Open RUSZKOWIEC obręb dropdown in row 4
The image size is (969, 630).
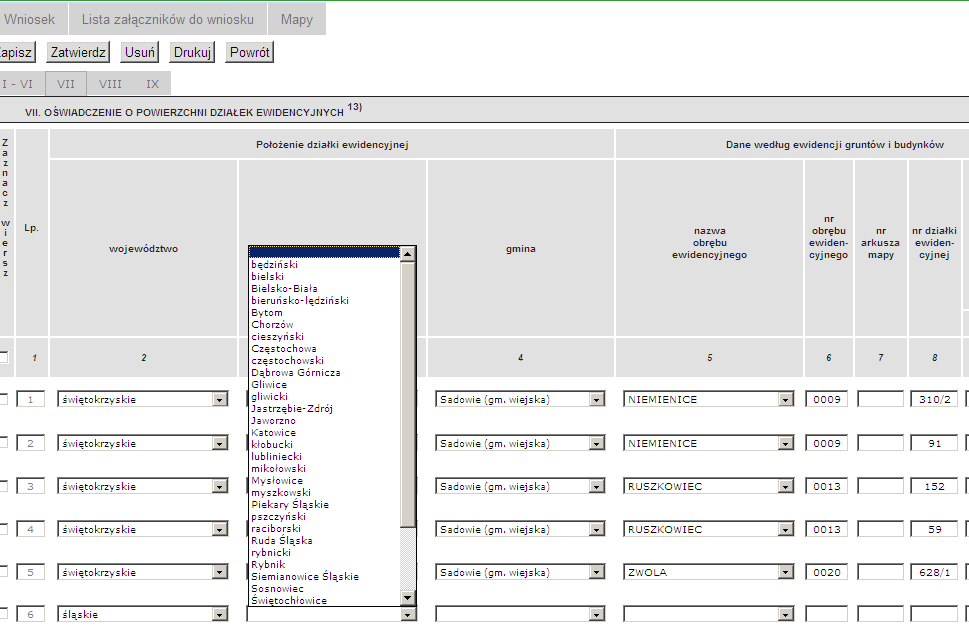click(x=709, y=529)
